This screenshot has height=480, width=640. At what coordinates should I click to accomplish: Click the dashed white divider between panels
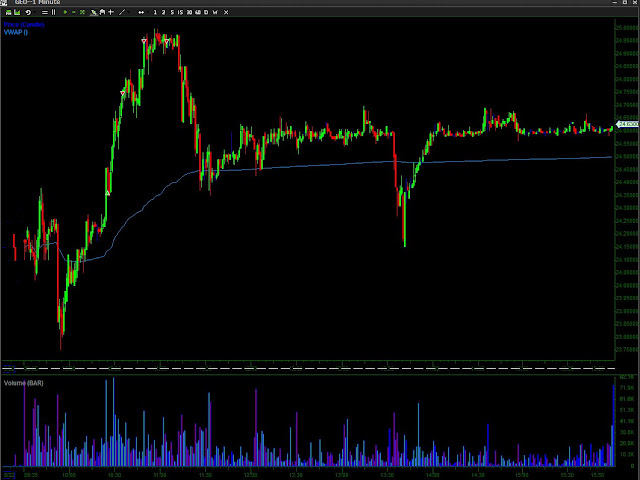coord(309,369)
